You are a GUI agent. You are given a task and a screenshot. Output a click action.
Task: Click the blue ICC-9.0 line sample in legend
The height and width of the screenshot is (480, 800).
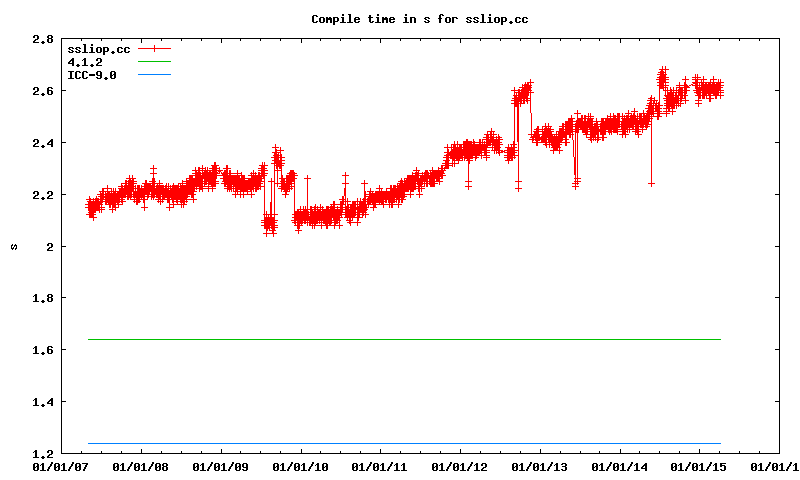click(155, 75)
